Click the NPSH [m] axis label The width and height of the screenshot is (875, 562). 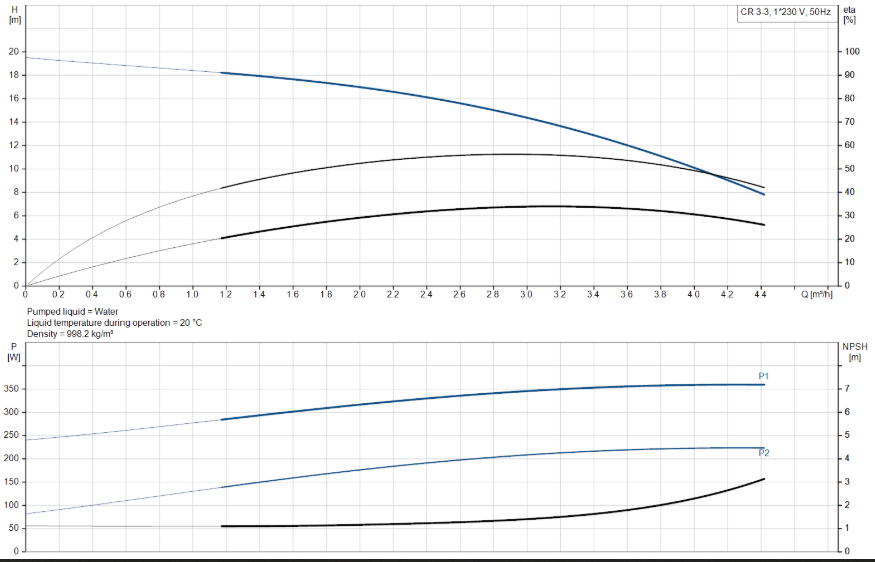point(853,351)
